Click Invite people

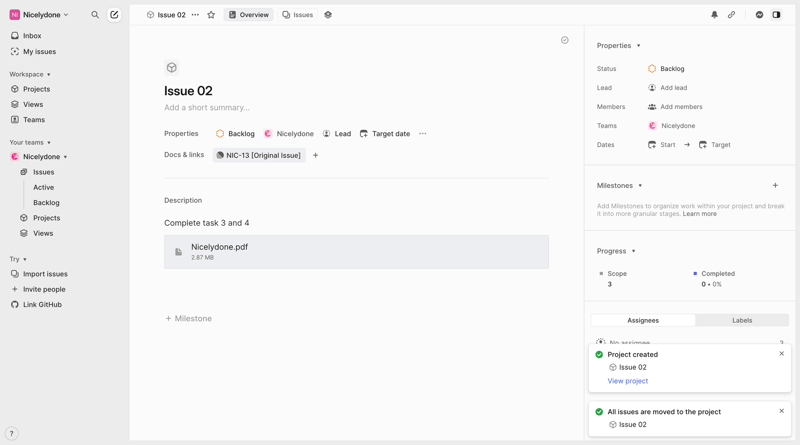pyautogui.click(x=44, y=289)
